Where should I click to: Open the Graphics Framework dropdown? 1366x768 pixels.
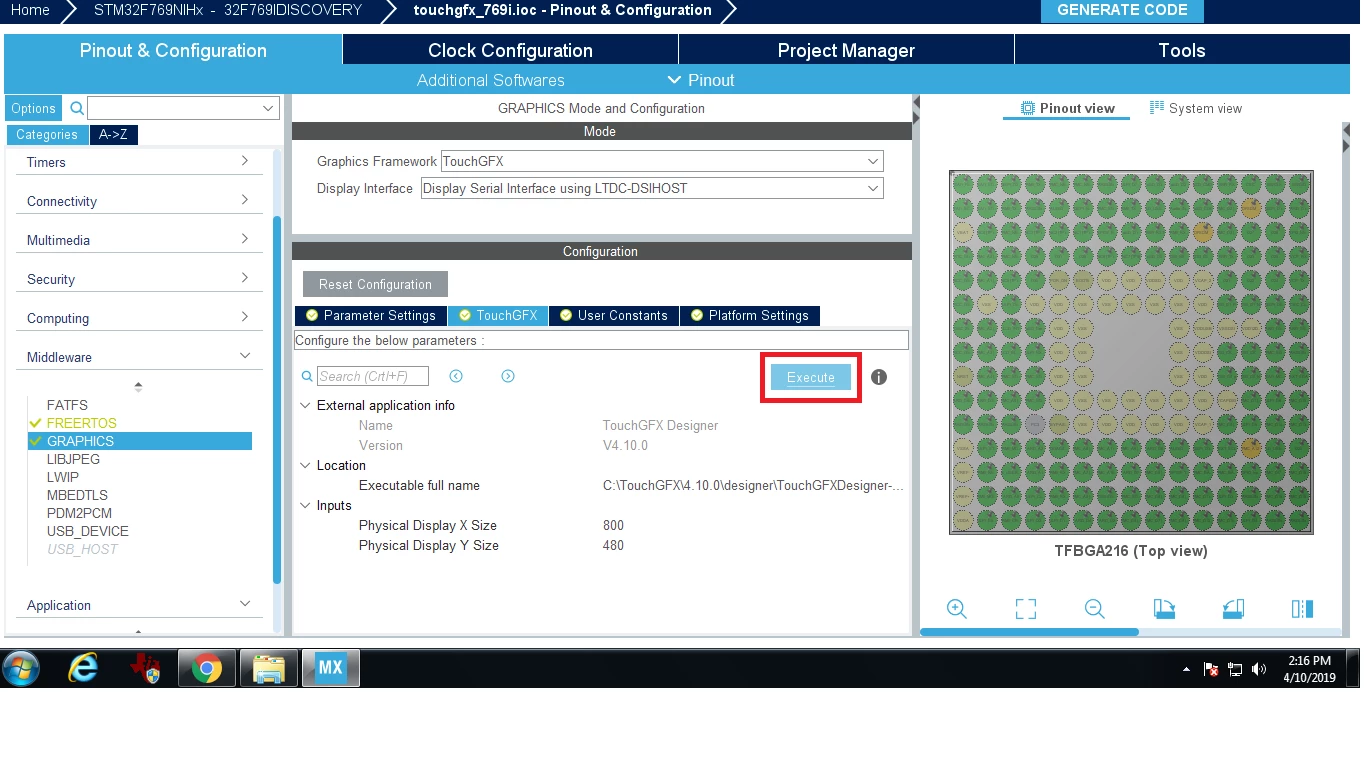(x=662, y=161)
